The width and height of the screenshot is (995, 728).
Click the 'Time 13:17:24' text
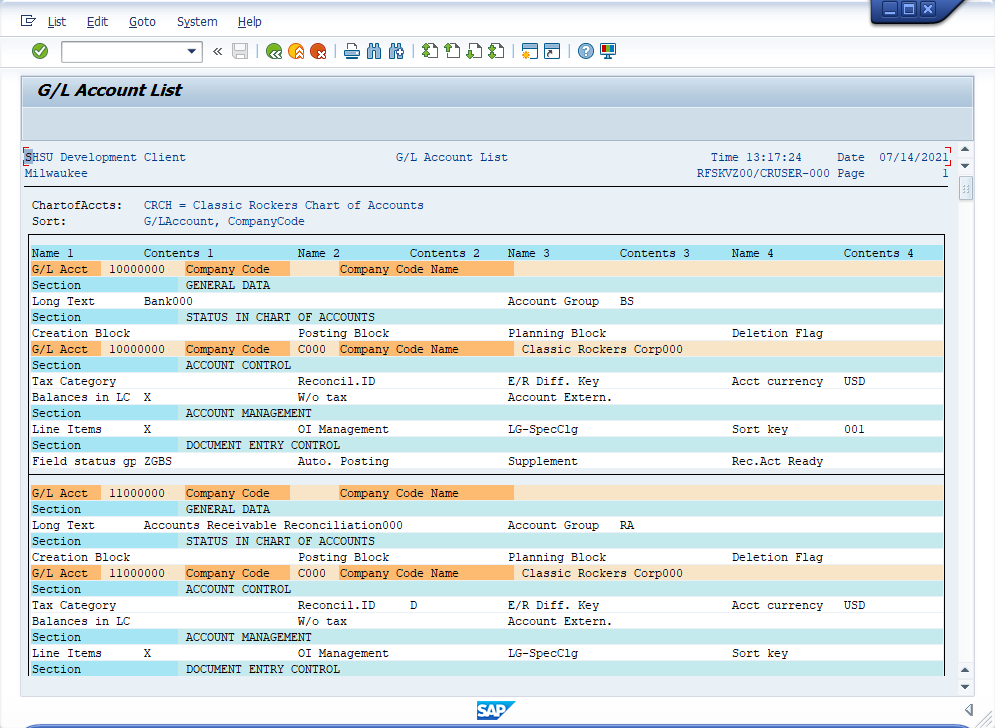[756, 157]
